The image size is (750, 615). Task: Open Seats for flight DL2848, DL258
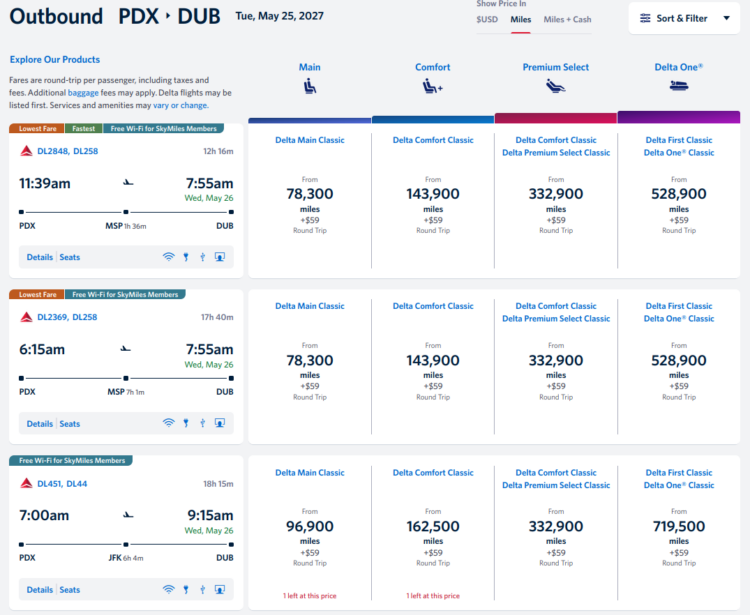coord(69,257)
